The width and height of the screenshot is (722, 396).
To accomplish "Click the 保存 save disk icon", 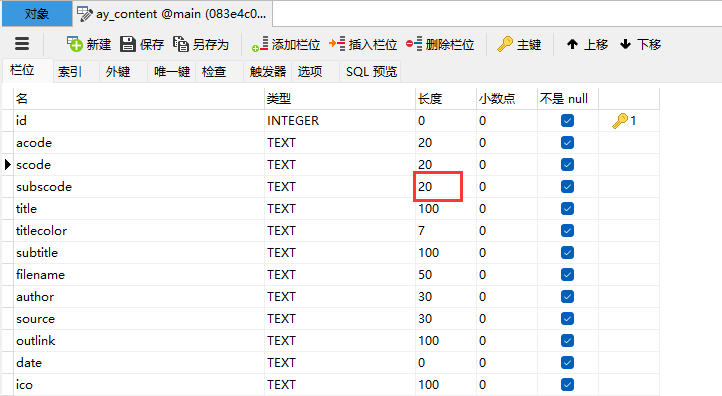I will (128, 44).
